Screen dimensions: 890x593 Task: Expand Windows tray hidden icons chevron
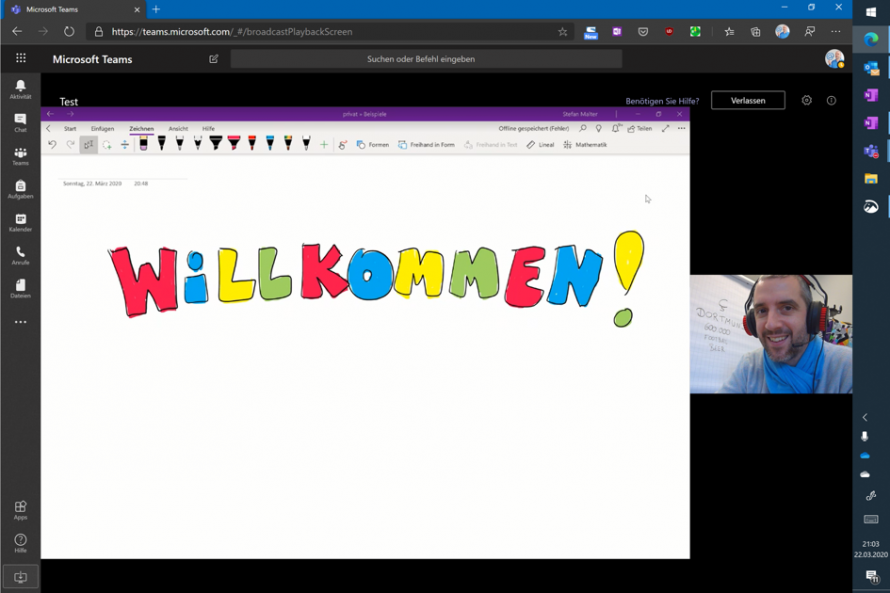(x=865, y=417)
